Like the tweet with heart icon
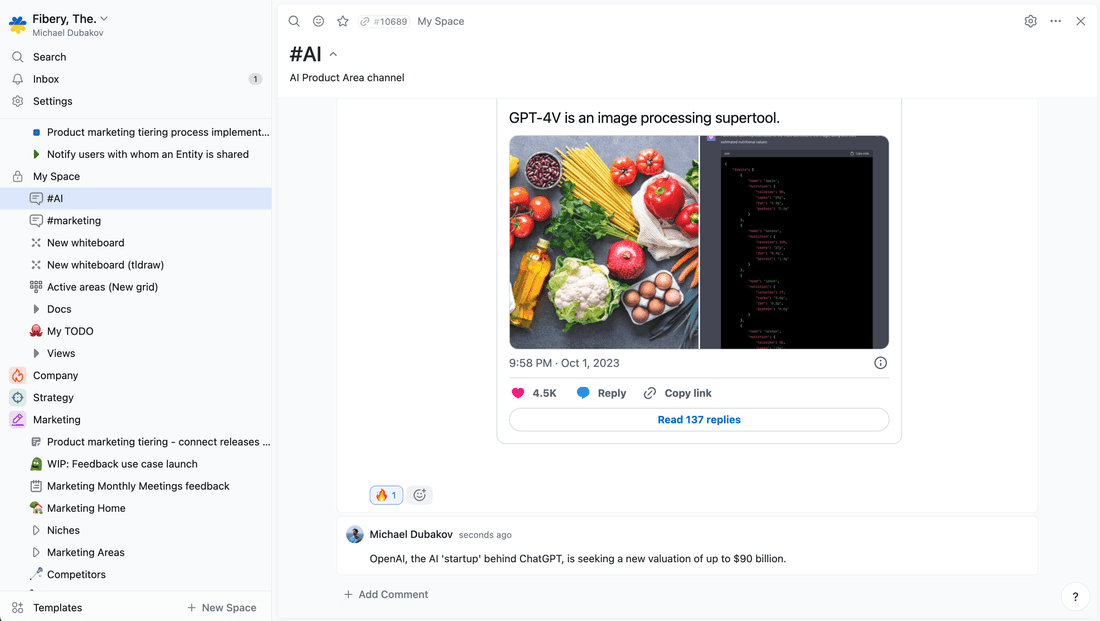 pos(518,393)
